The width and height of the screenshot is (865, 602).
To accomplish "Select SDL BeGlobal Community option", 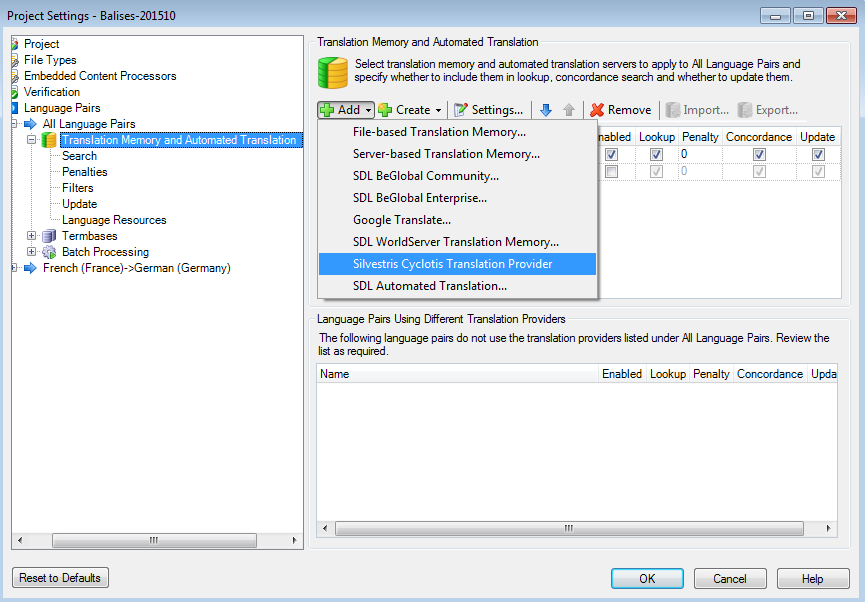I will point(457,176).
